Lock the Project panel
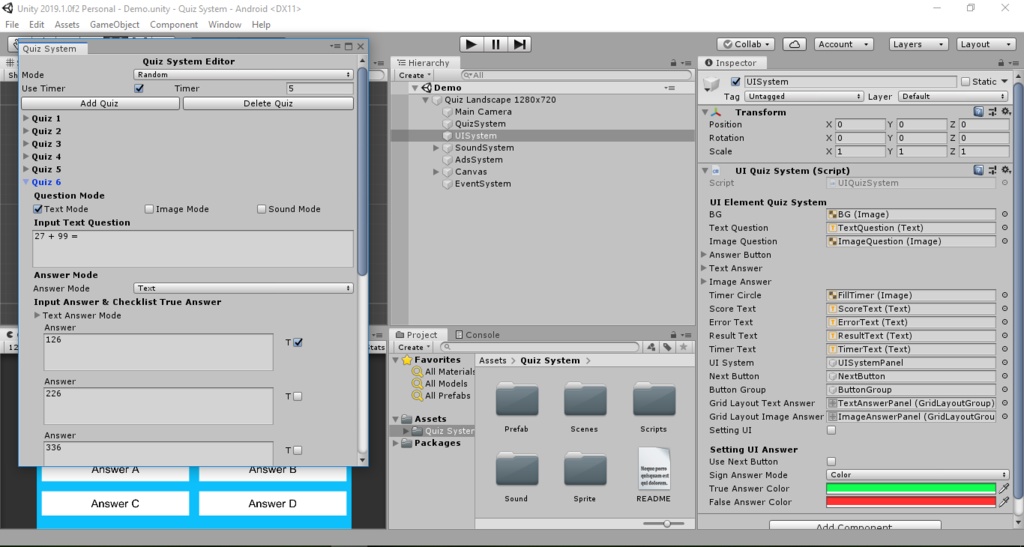 pyautogui.click(x=673, y=335)
